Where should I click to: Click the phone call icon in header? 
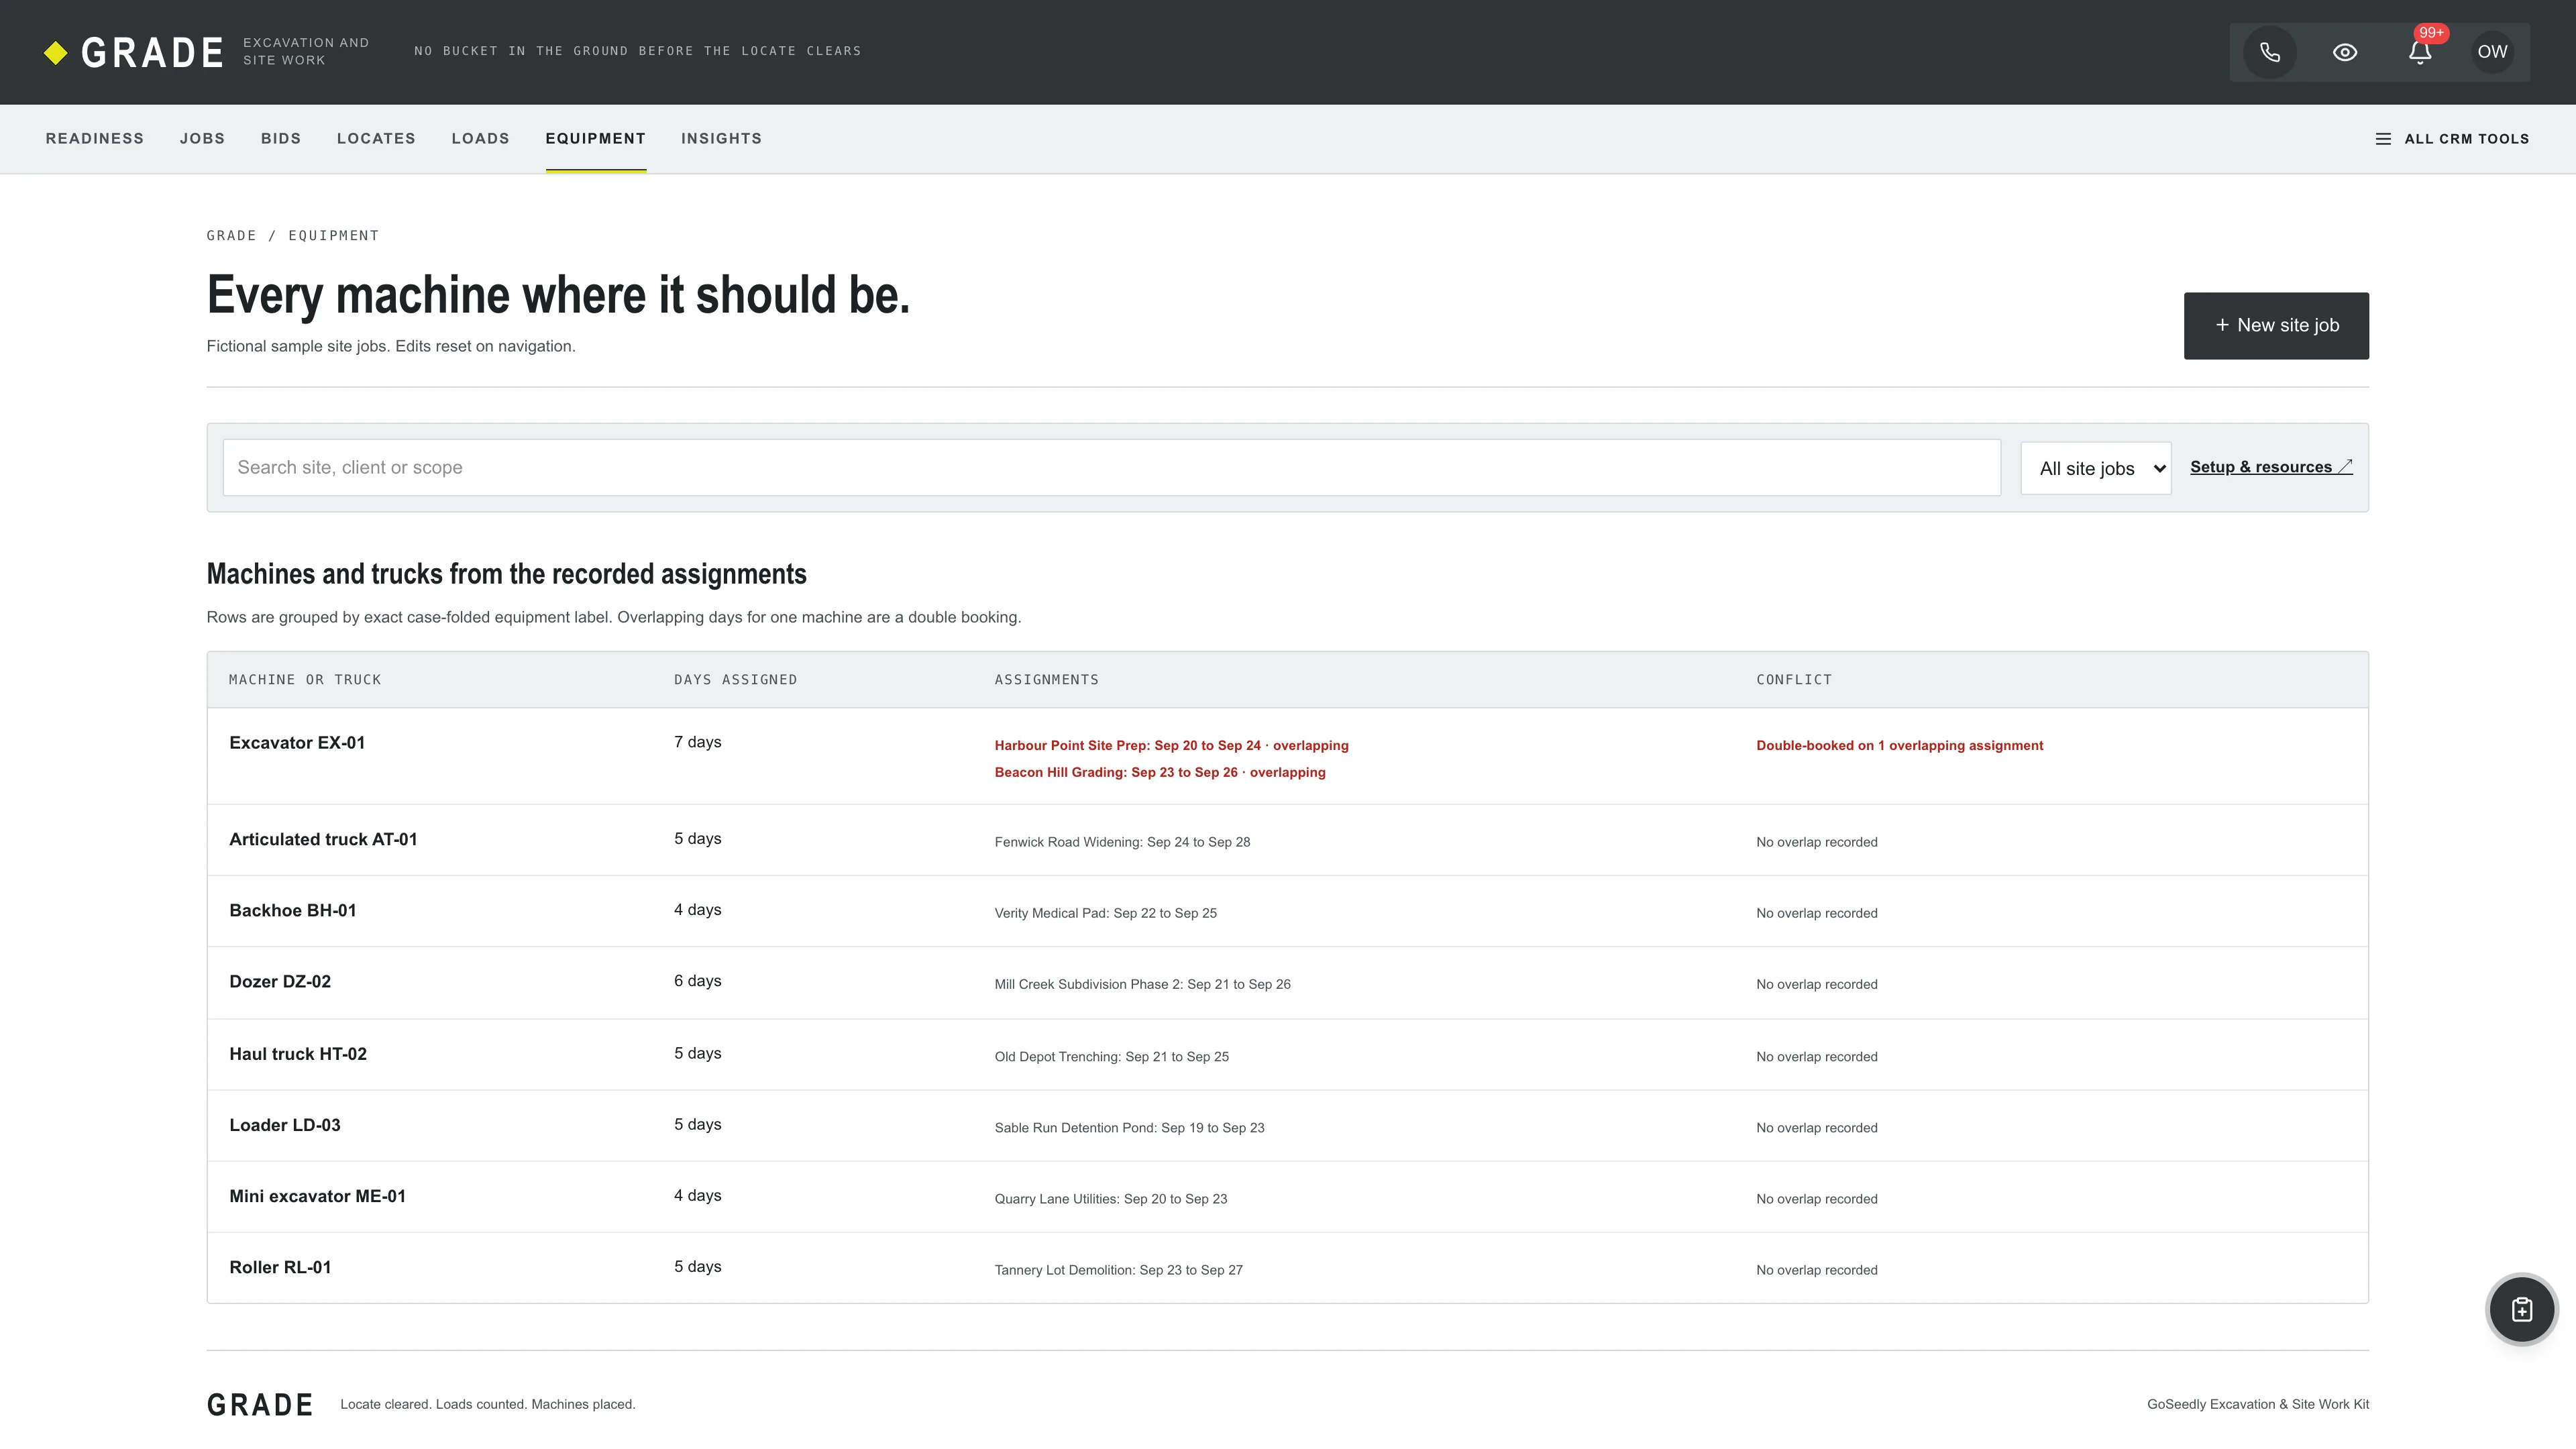click(2270, 52)
